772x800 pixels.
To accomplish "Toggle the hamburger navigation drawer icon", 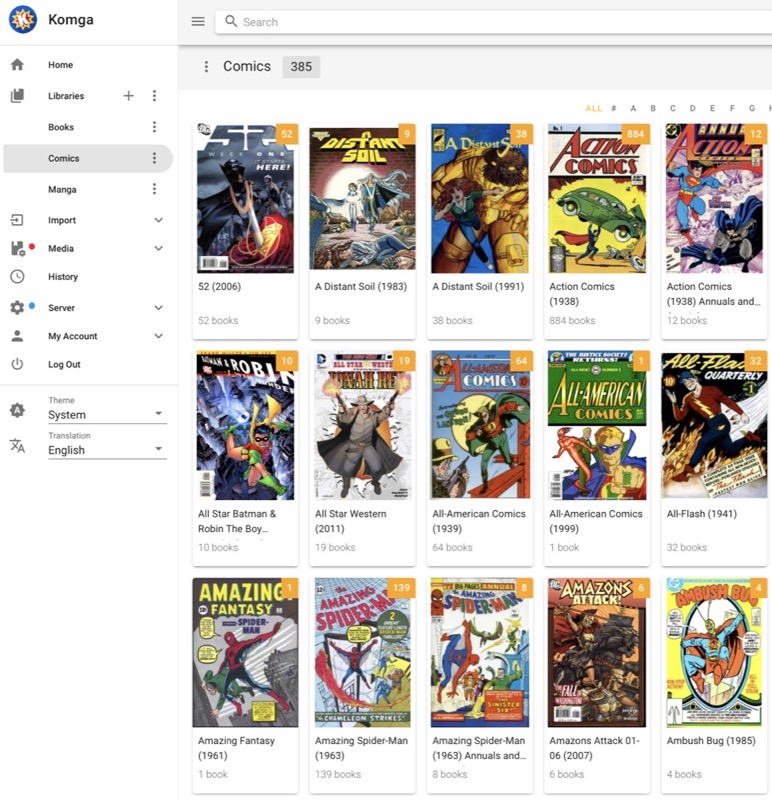I will tap(198, 21).
